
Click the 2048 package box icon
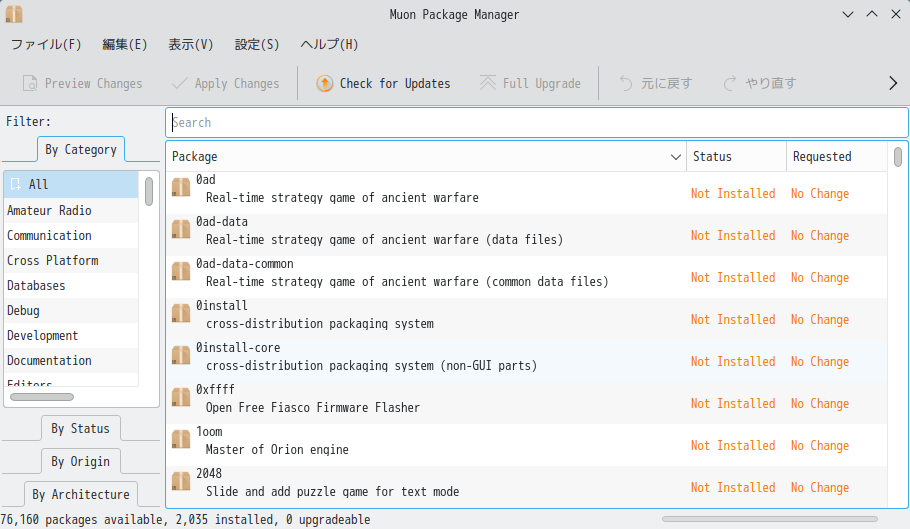point(181,481)
